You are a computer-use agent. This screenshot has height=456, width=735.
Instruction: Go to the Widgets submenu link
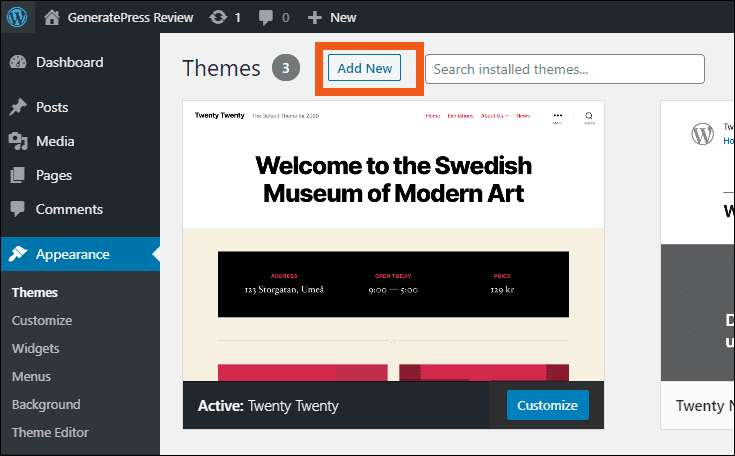[x=36, y=349]
